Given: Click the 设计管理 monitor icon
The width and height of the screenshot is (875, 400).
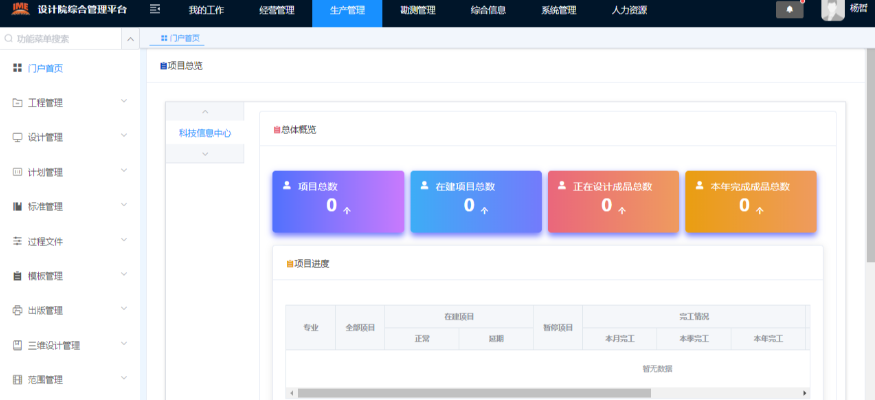Looking at the screenshot, I should [x=17, y=137].
